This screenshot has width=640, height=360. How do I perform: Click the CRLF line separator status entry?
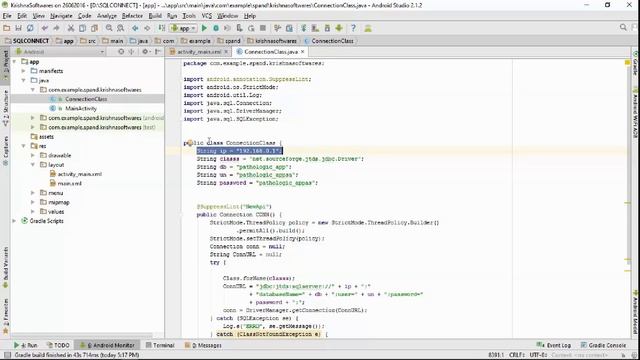[516, 355]
